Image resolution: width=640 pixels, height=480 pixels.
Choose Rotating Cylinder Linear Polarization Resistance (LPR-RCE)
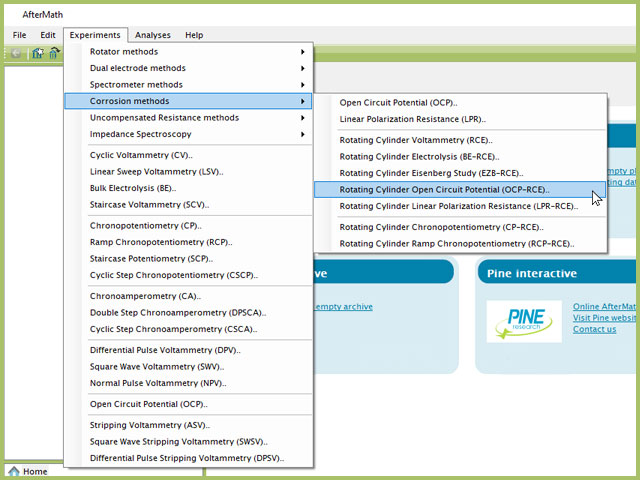(460, 207)
